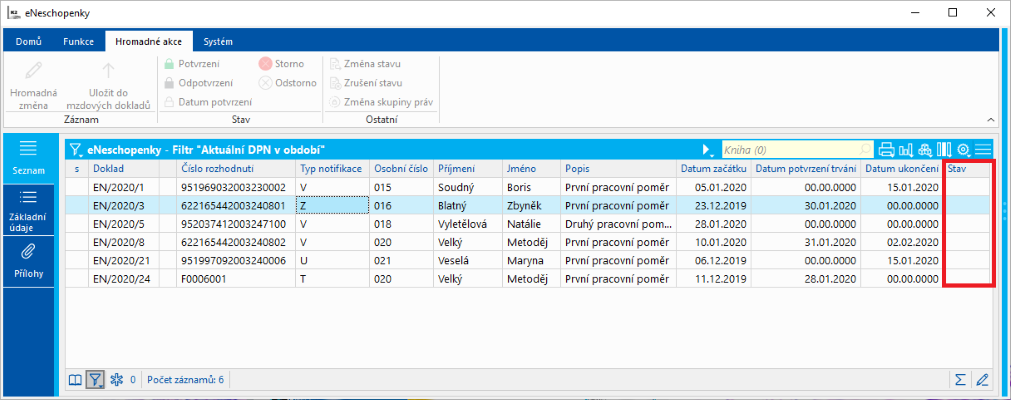Open the play arrow dropdown beside Kniha
This screenshot has height=400, width=1011.
click(707, 150)
